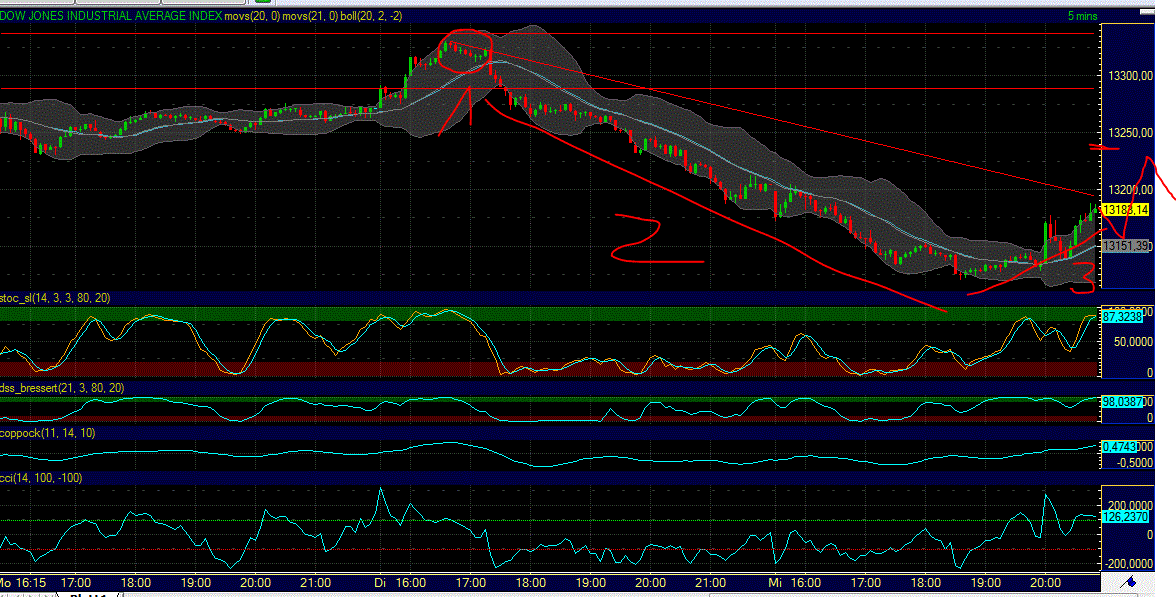1176x597 pixels.
Task: Click the coppock value 0.4743
Action: 1120,446
